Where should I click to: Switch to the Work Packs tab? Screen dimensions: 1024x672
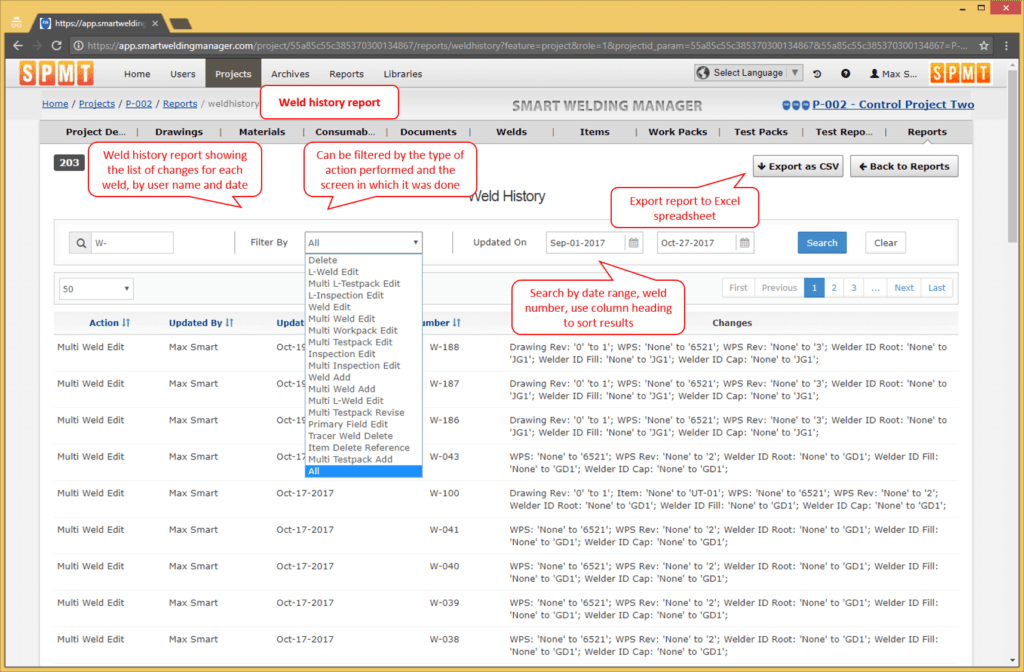coord(677,132)
